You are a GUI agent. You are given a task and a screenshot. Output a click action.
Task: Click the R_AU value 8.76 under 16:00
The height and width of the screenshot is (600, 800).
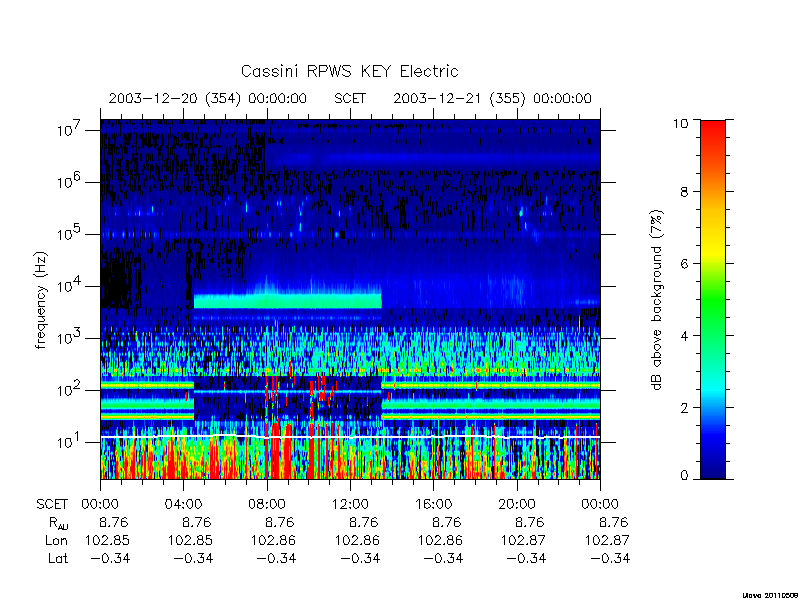pyautogui.click(x=446, y=522)
